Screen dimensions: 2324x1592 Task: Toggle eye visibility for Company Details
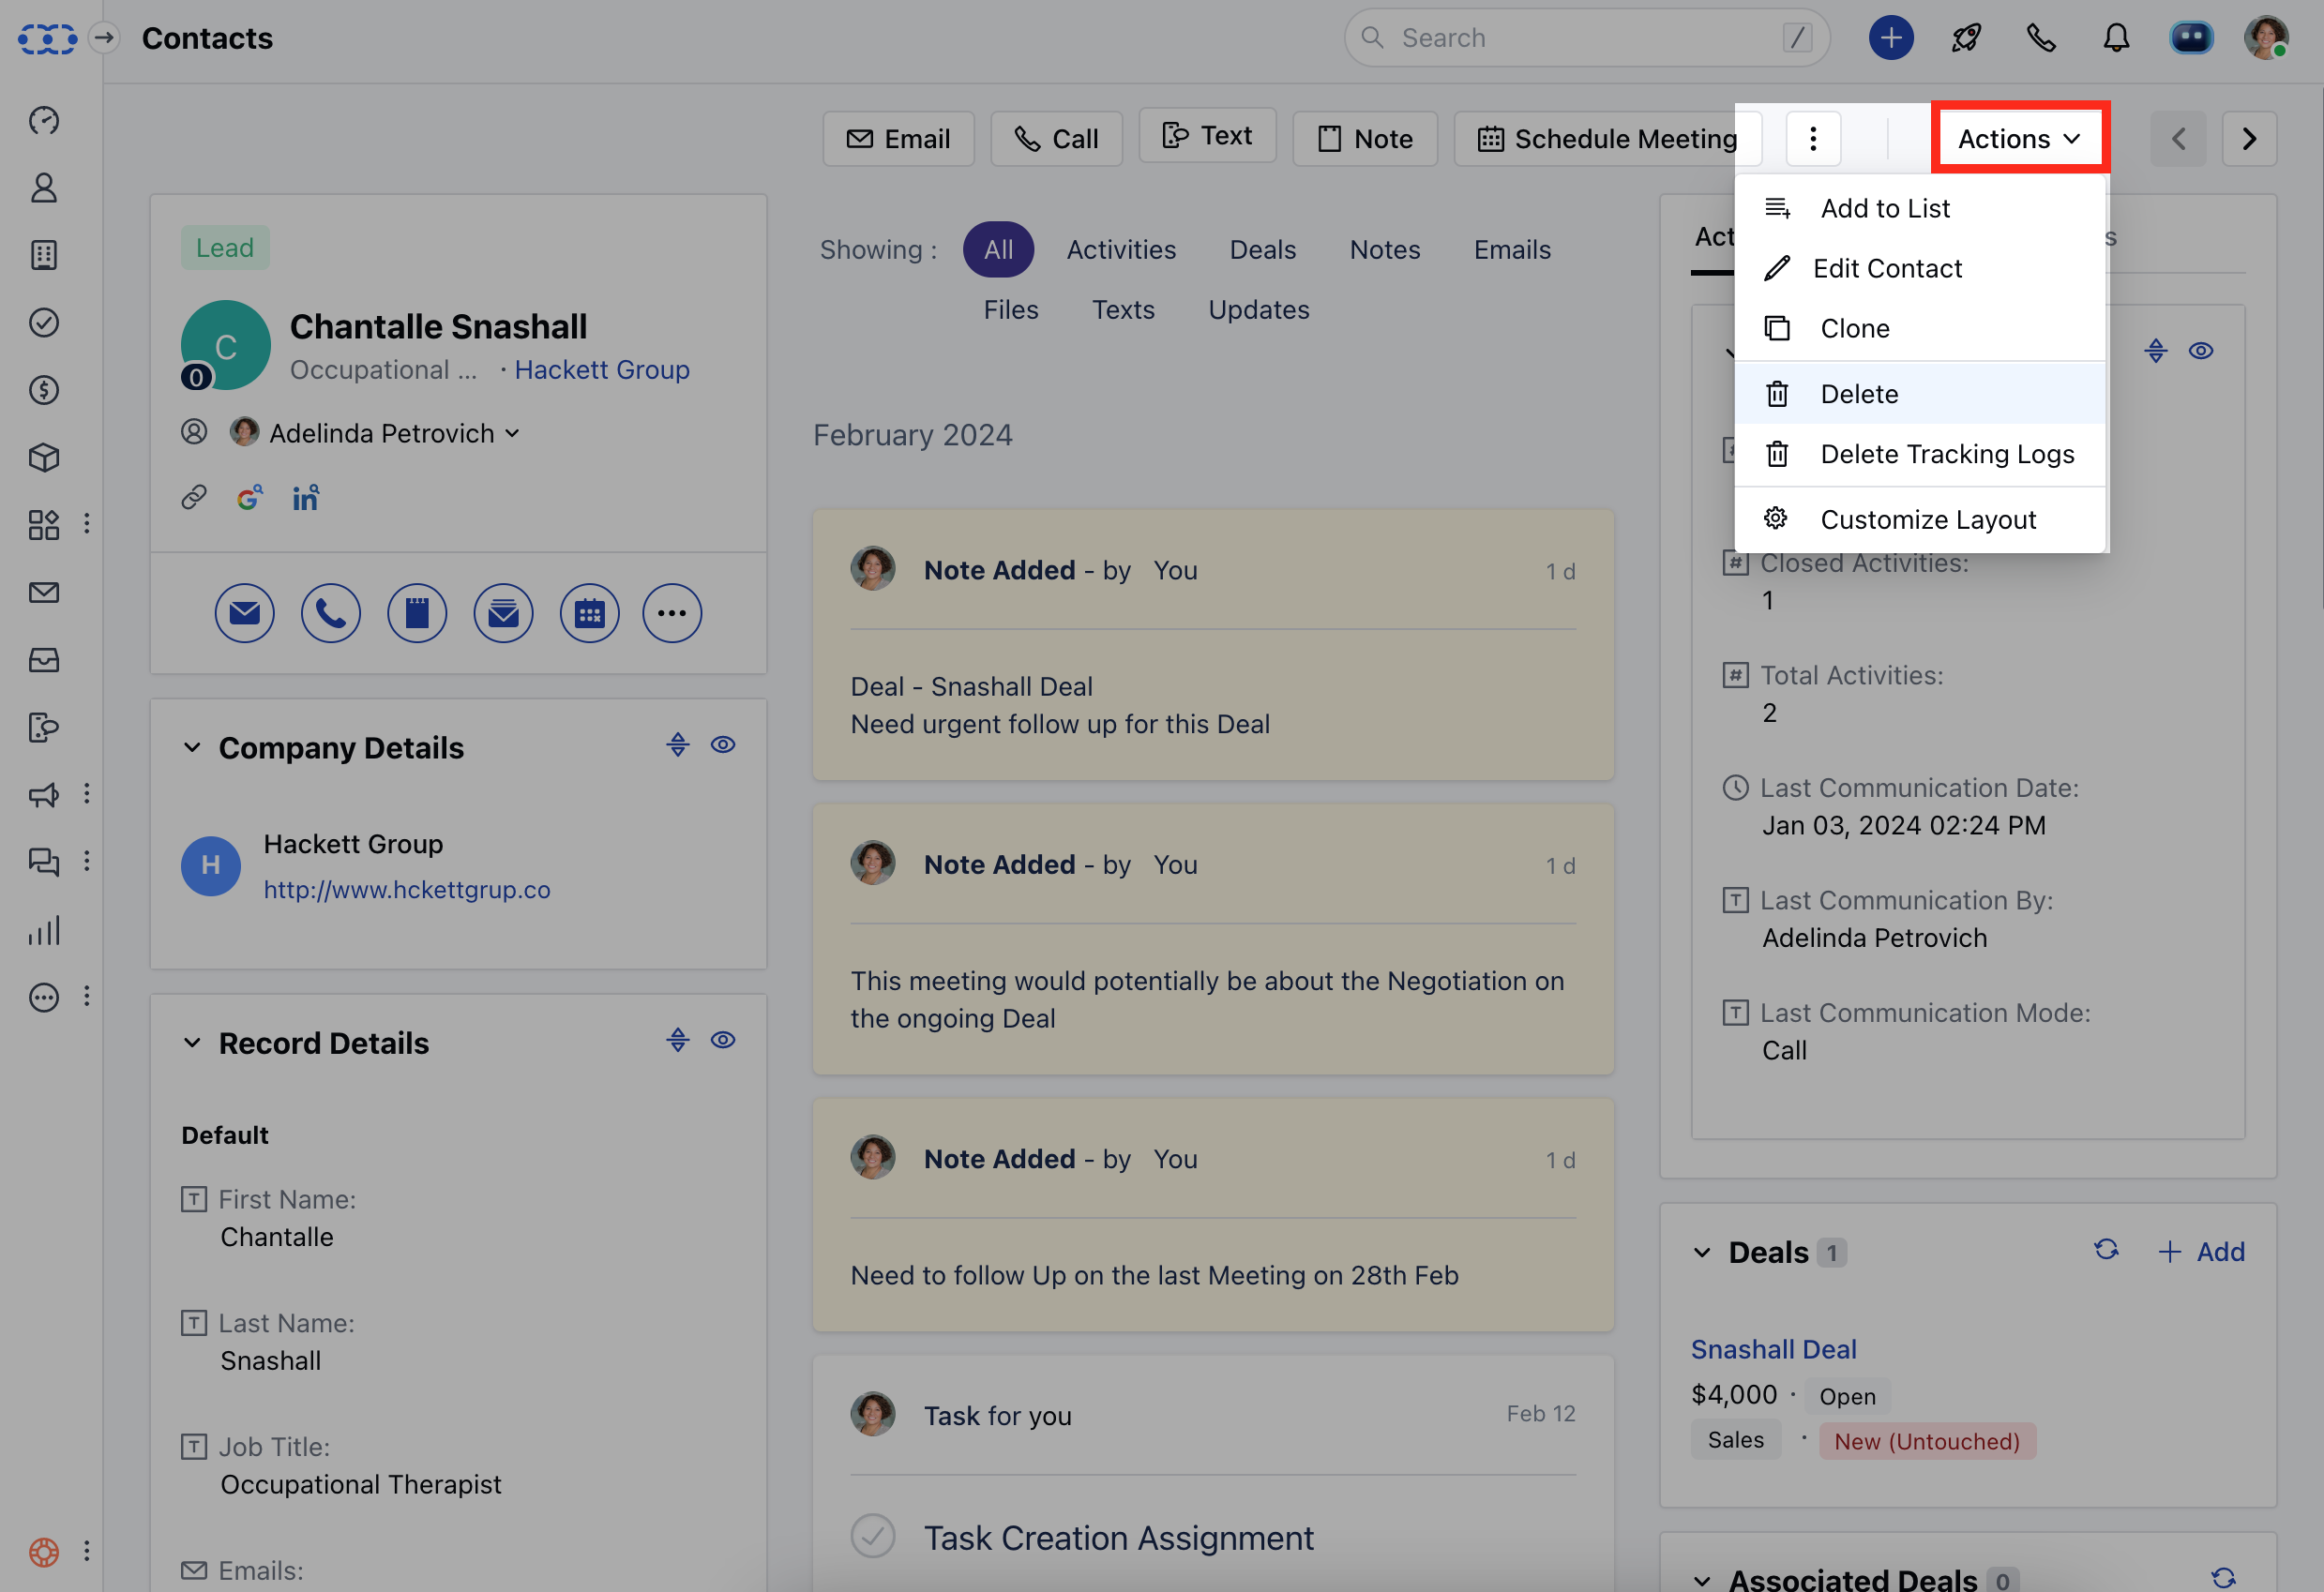[723, 745]
